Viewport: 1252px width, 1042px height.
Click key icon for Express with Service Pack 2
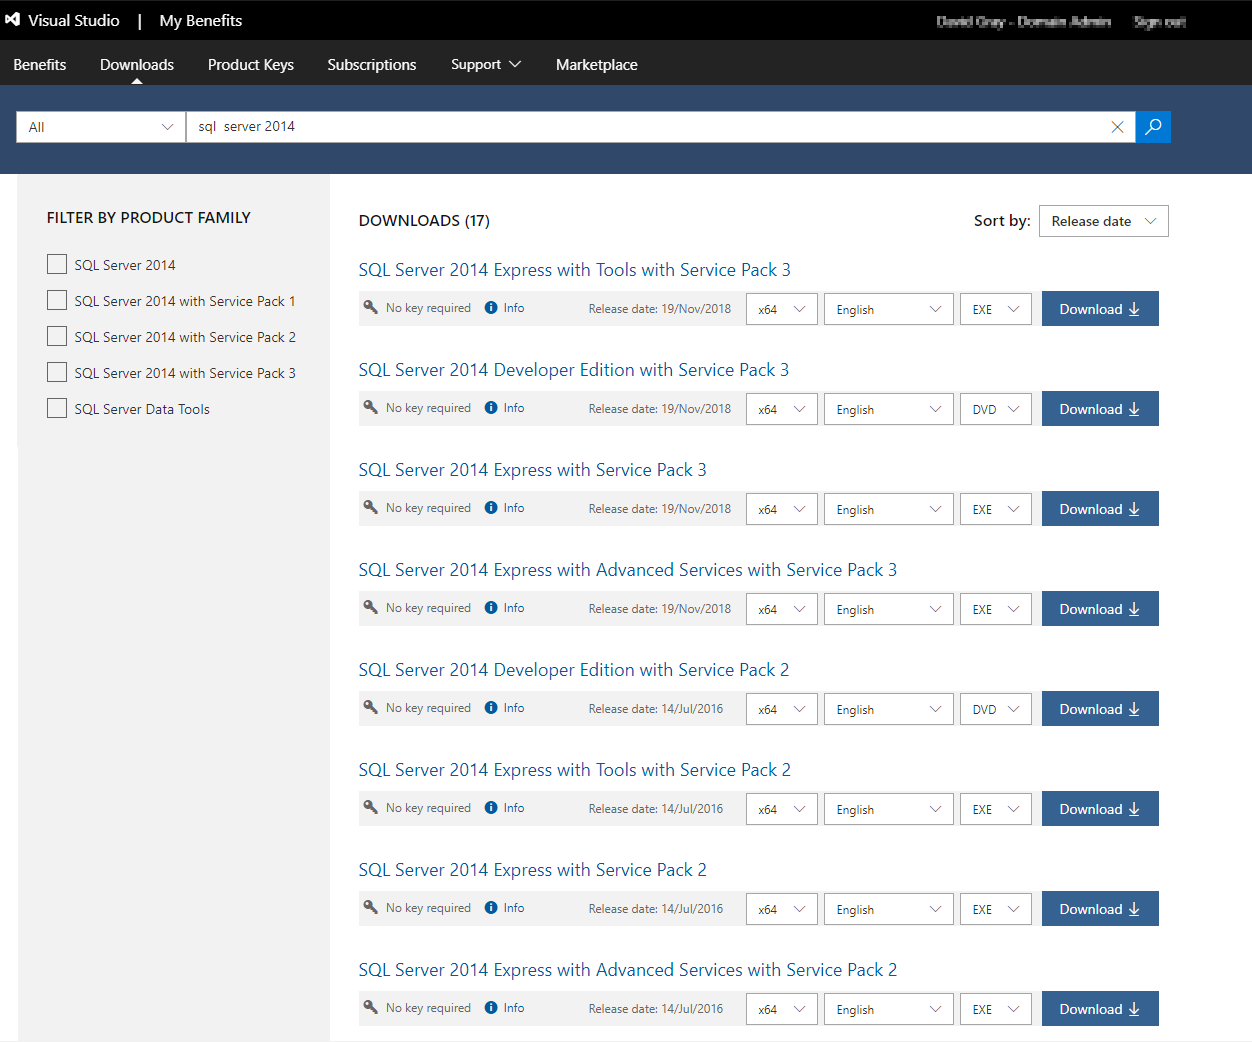pos(370,907)
